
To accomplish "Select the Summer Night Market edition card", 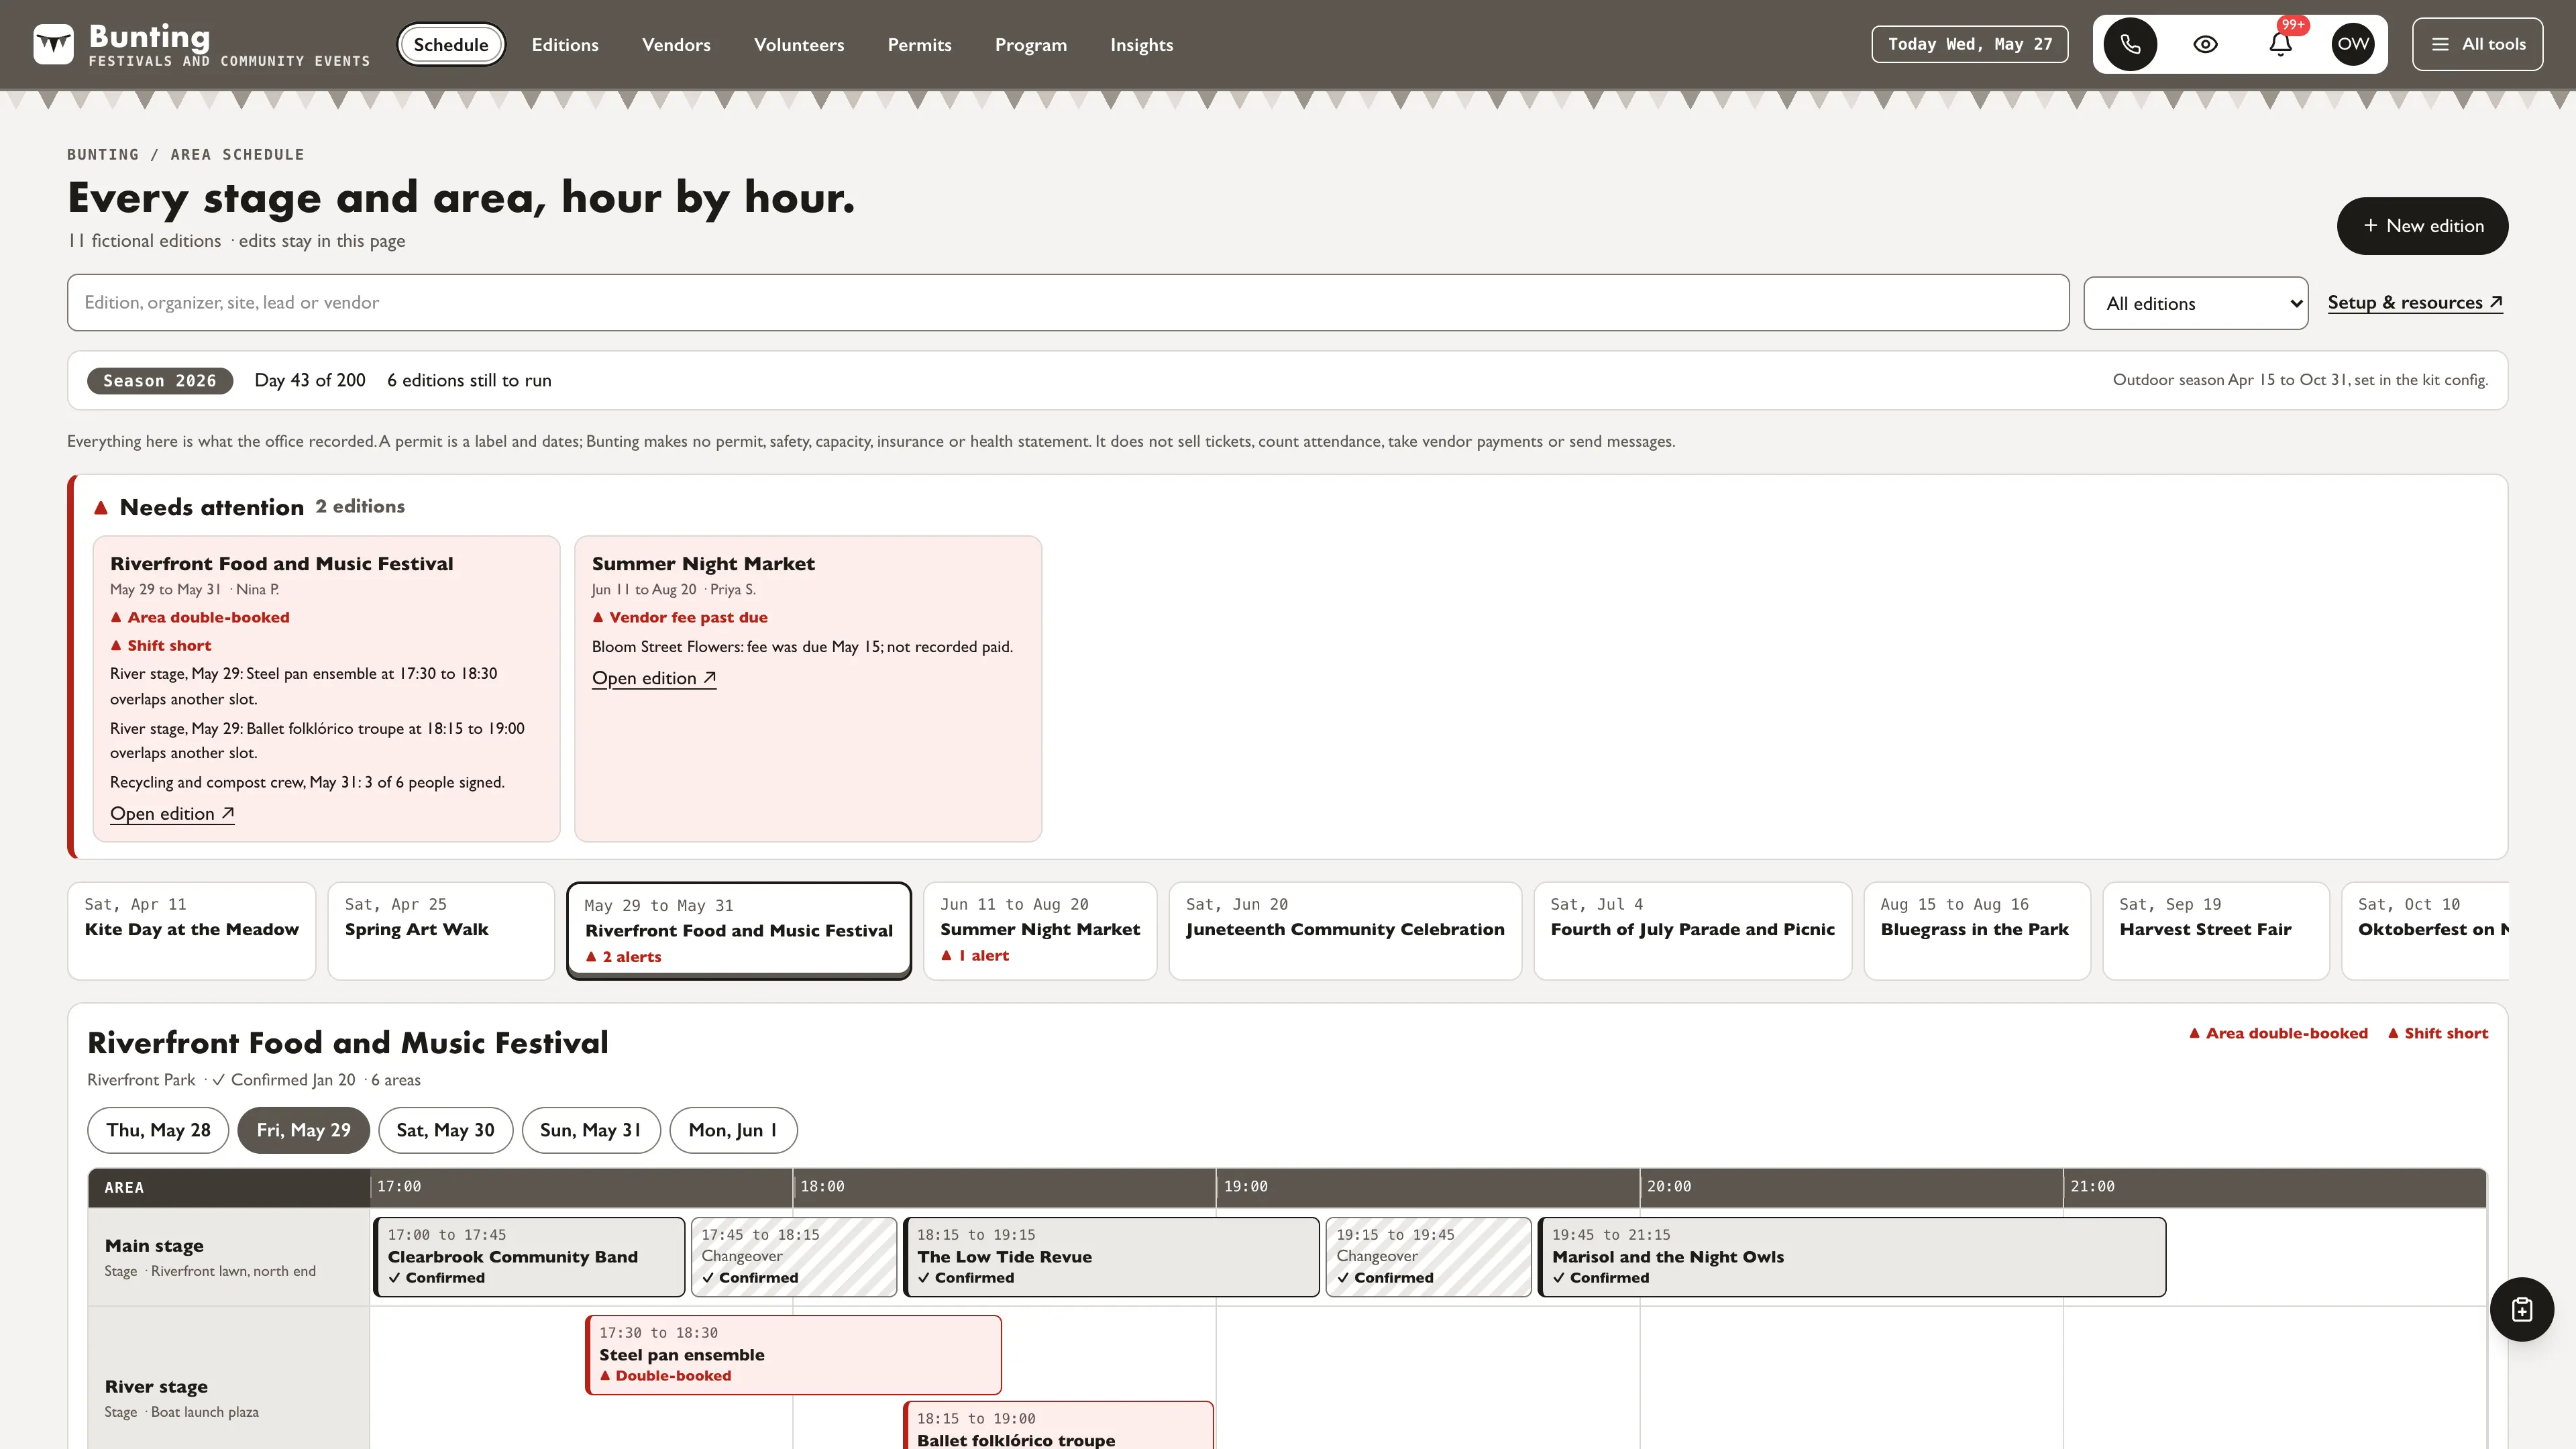I will coord(1039,930).
